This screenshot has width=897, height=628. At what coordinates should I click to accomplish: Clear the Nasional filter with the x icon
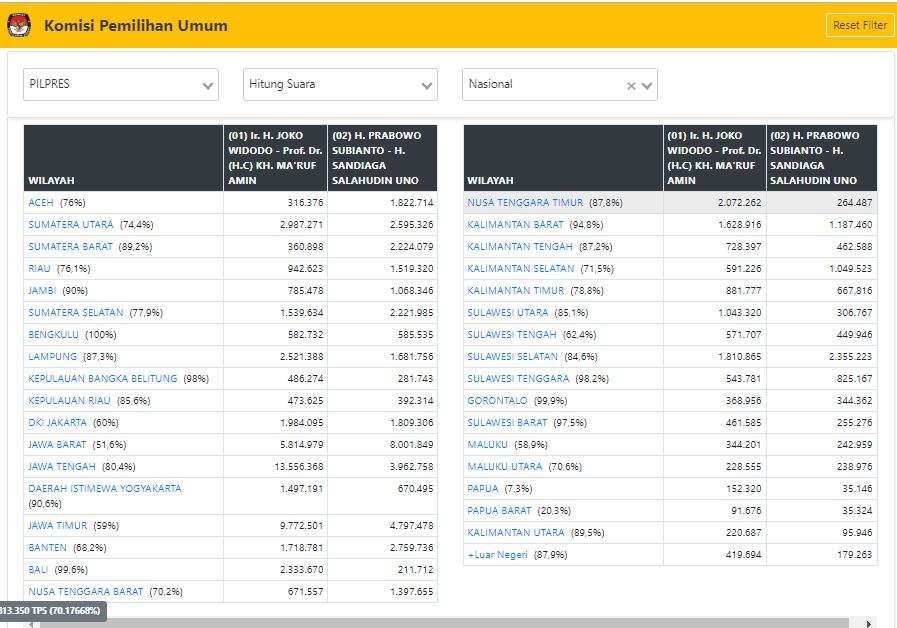point(631,86)
